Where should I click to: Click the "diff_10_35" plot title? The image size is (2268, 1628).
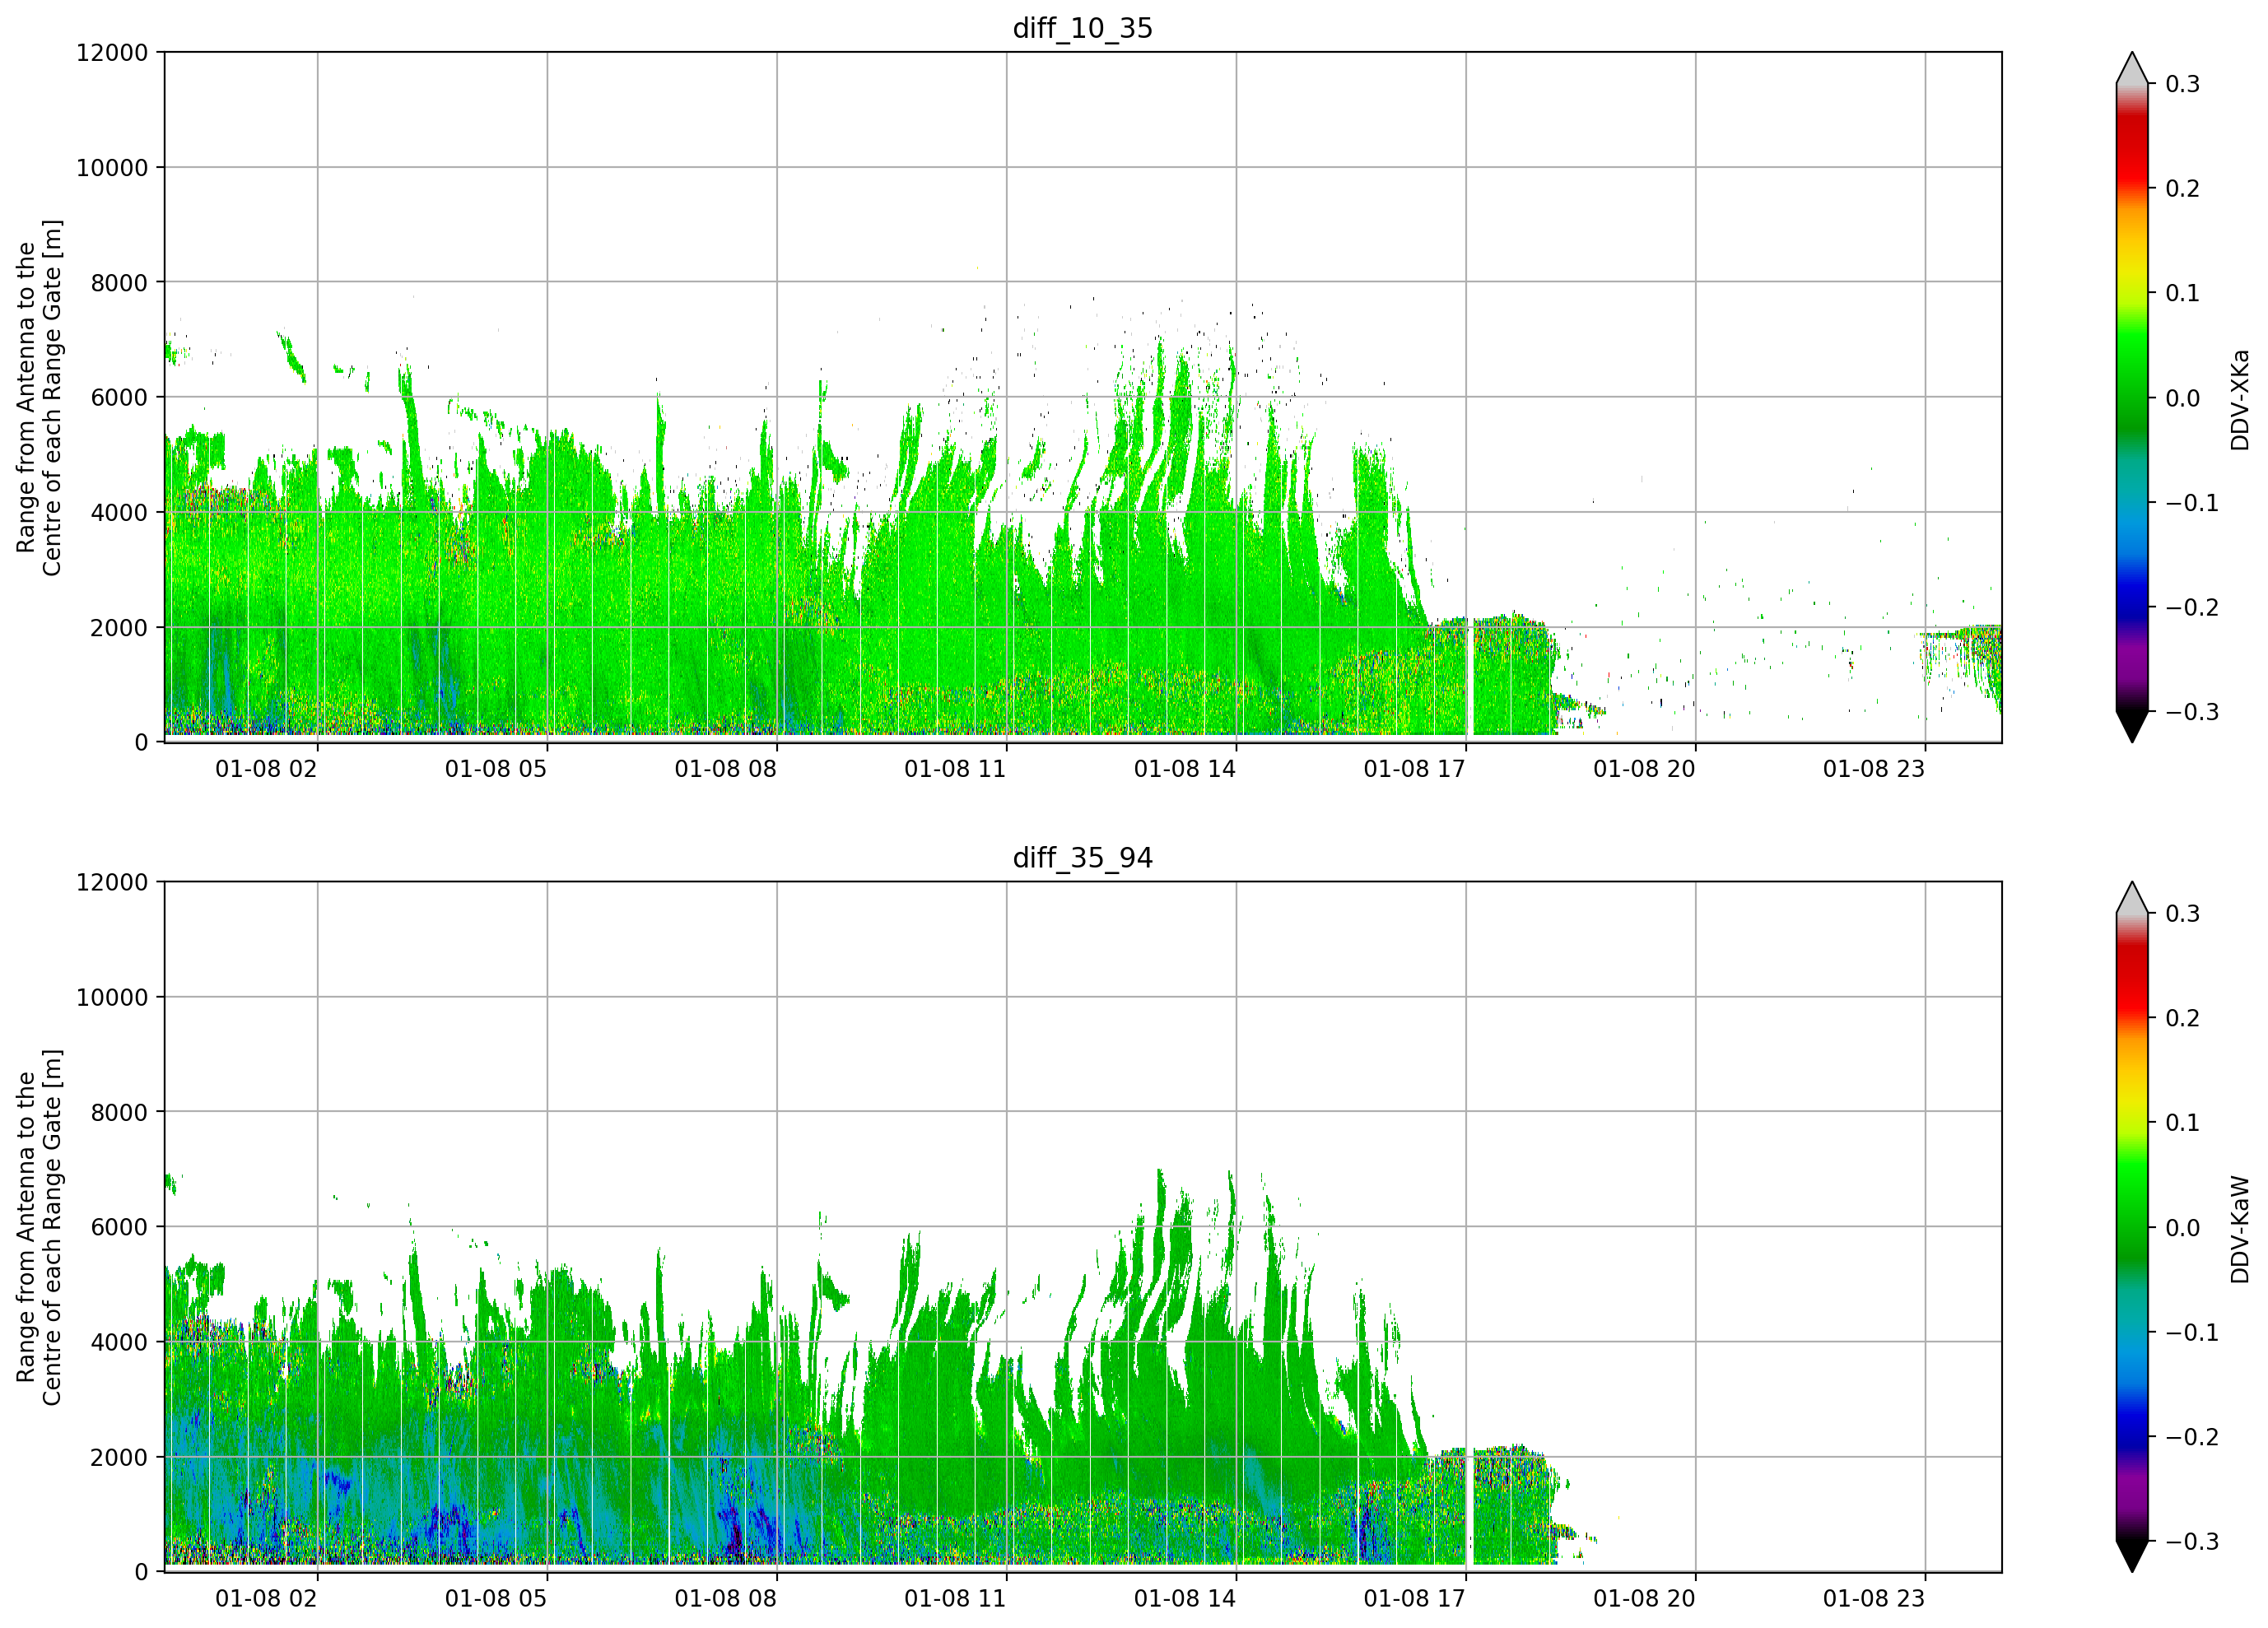pos(1083,28)
